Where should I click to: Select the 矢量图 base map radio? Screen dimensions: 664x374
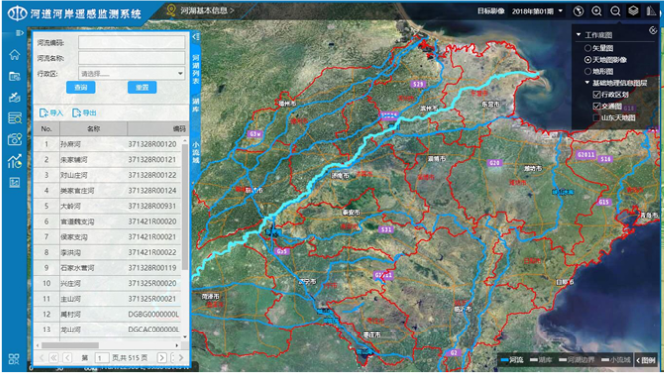tap(588, 48)
